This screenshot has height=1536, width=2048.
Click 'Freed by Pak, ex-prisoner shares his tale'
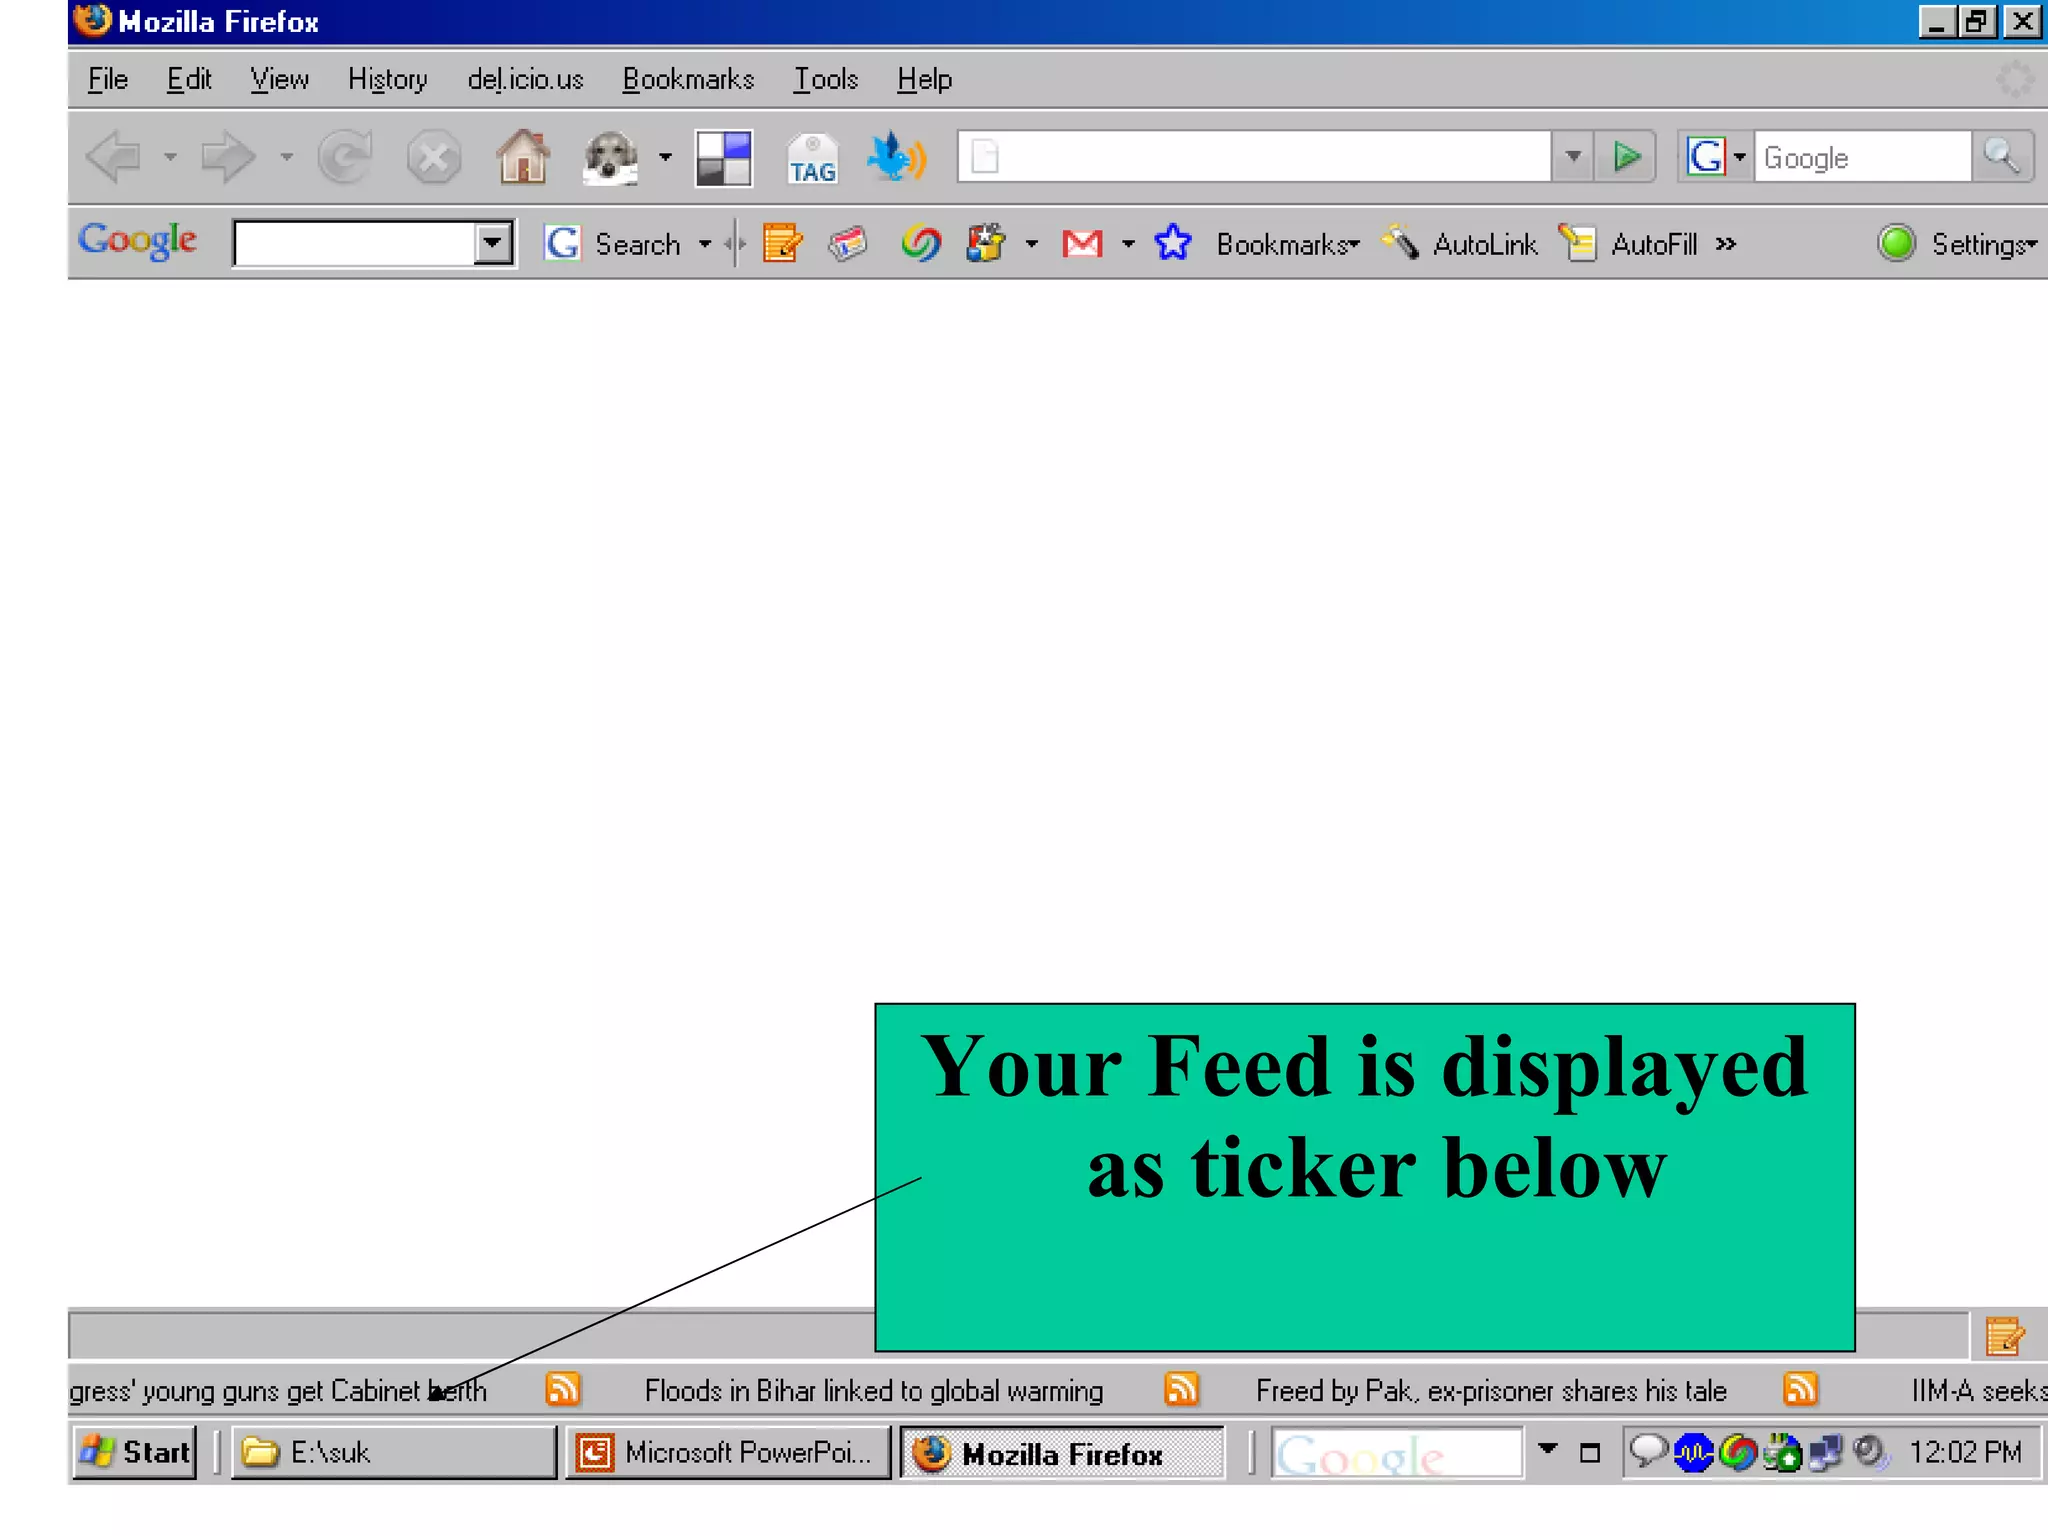coord(1491,1391)
